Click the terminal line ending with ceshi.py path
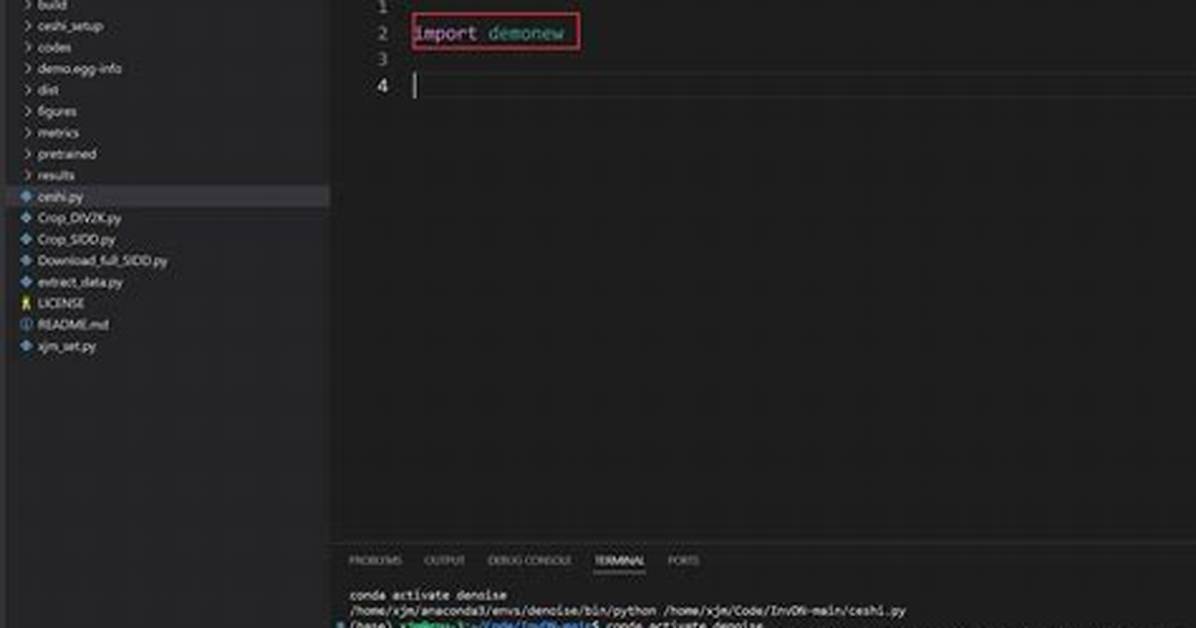 click(x=627, y=610)
